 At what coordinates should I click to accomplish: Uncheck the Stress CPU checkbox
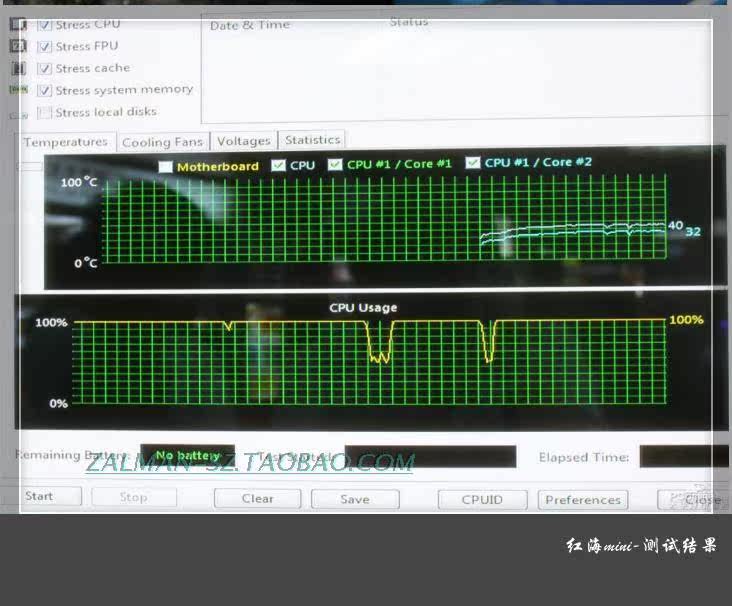(44, 24)
